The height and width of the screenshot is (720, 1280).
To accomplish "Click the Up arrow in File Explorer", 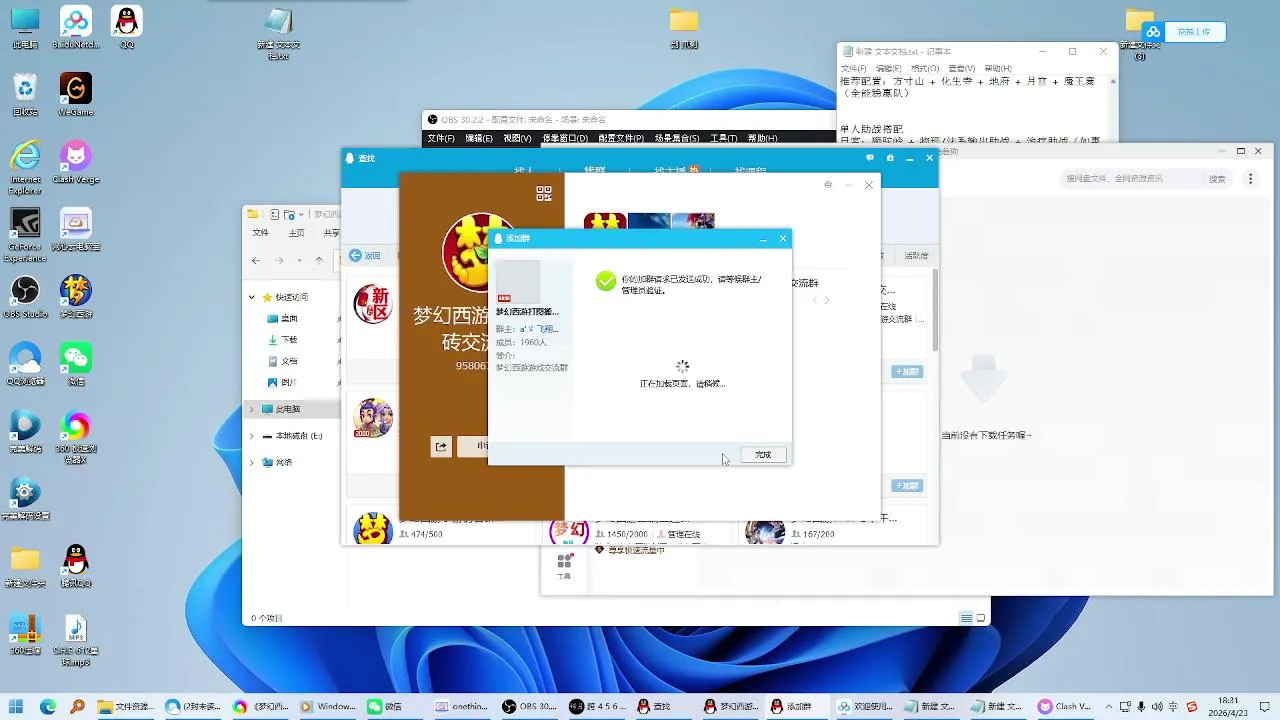I will coord(319,261).
